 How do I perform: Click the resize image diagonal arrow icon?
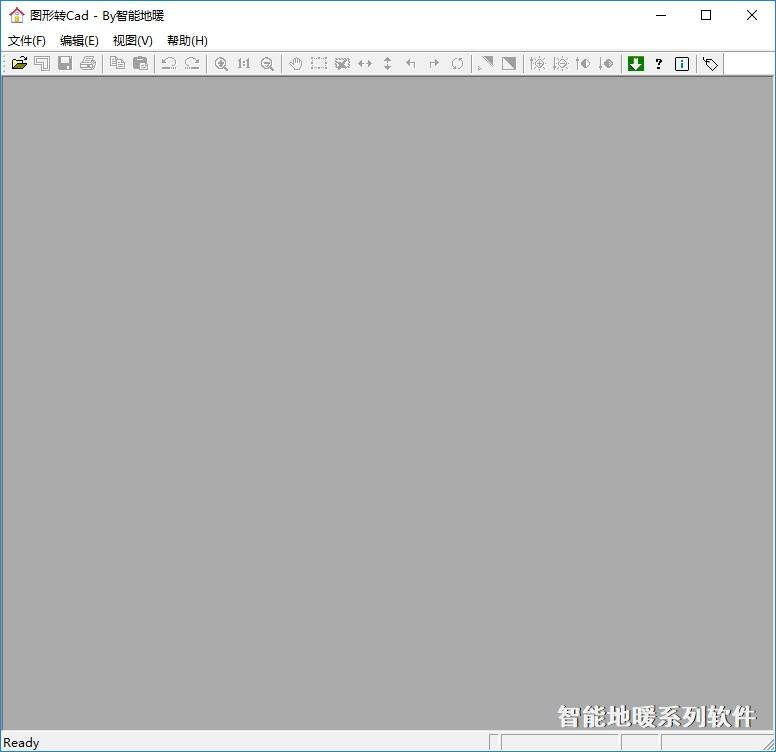(x=485, y=63)
